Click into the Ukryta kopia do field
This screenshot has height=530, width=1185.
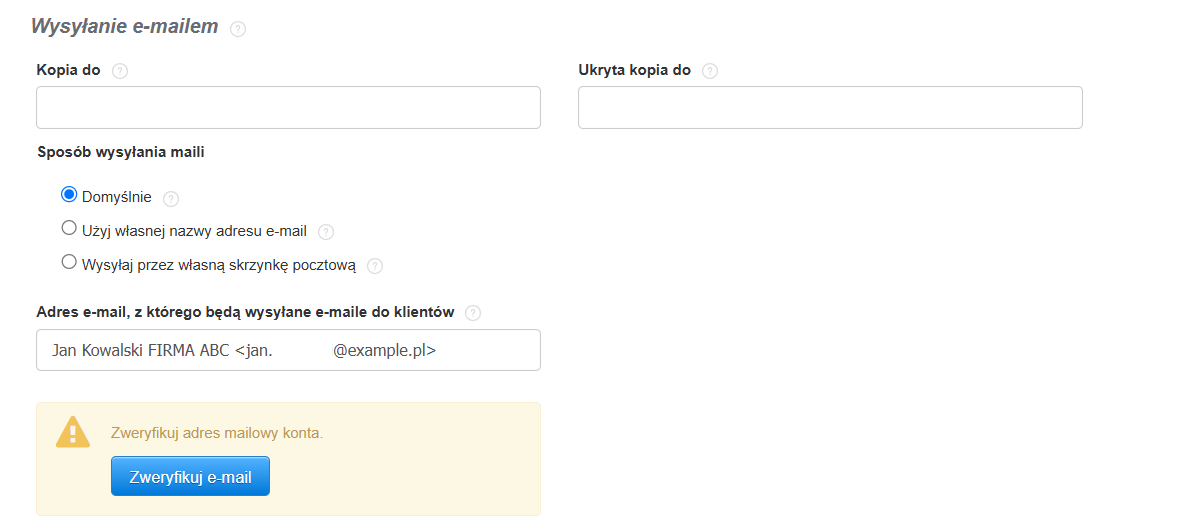[x=830, y=107]
